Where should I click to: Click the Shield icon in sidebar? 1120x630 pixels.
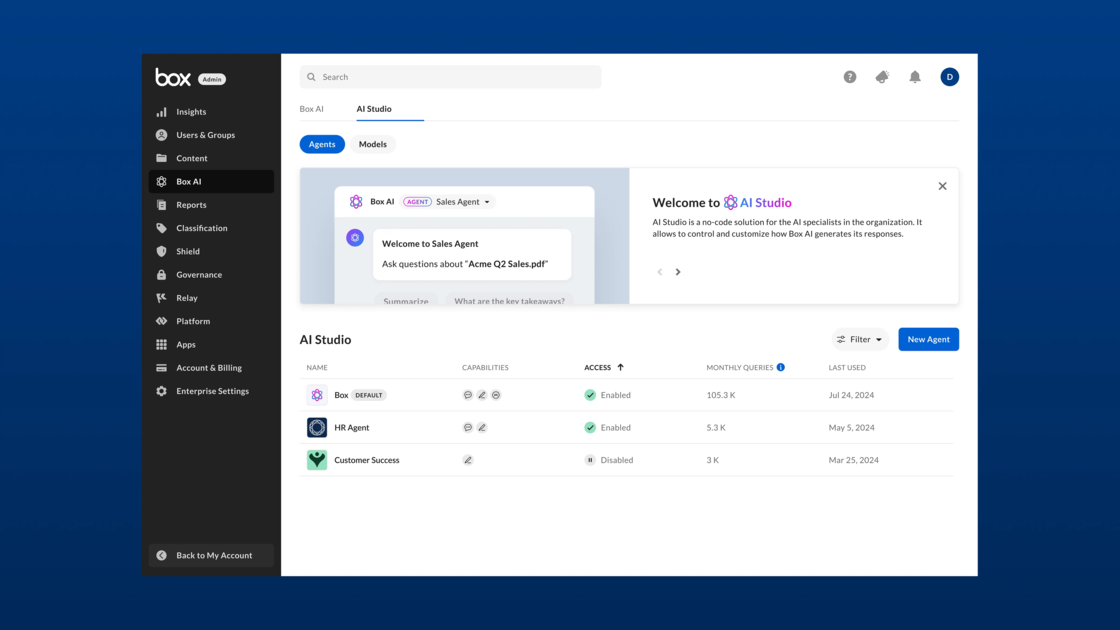161,251
